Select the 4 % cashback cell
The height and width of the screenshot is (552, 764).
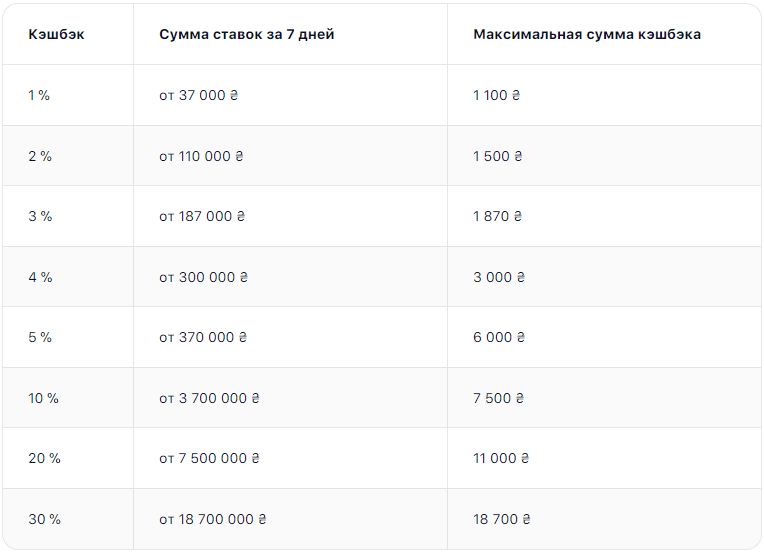pos(40,277)
